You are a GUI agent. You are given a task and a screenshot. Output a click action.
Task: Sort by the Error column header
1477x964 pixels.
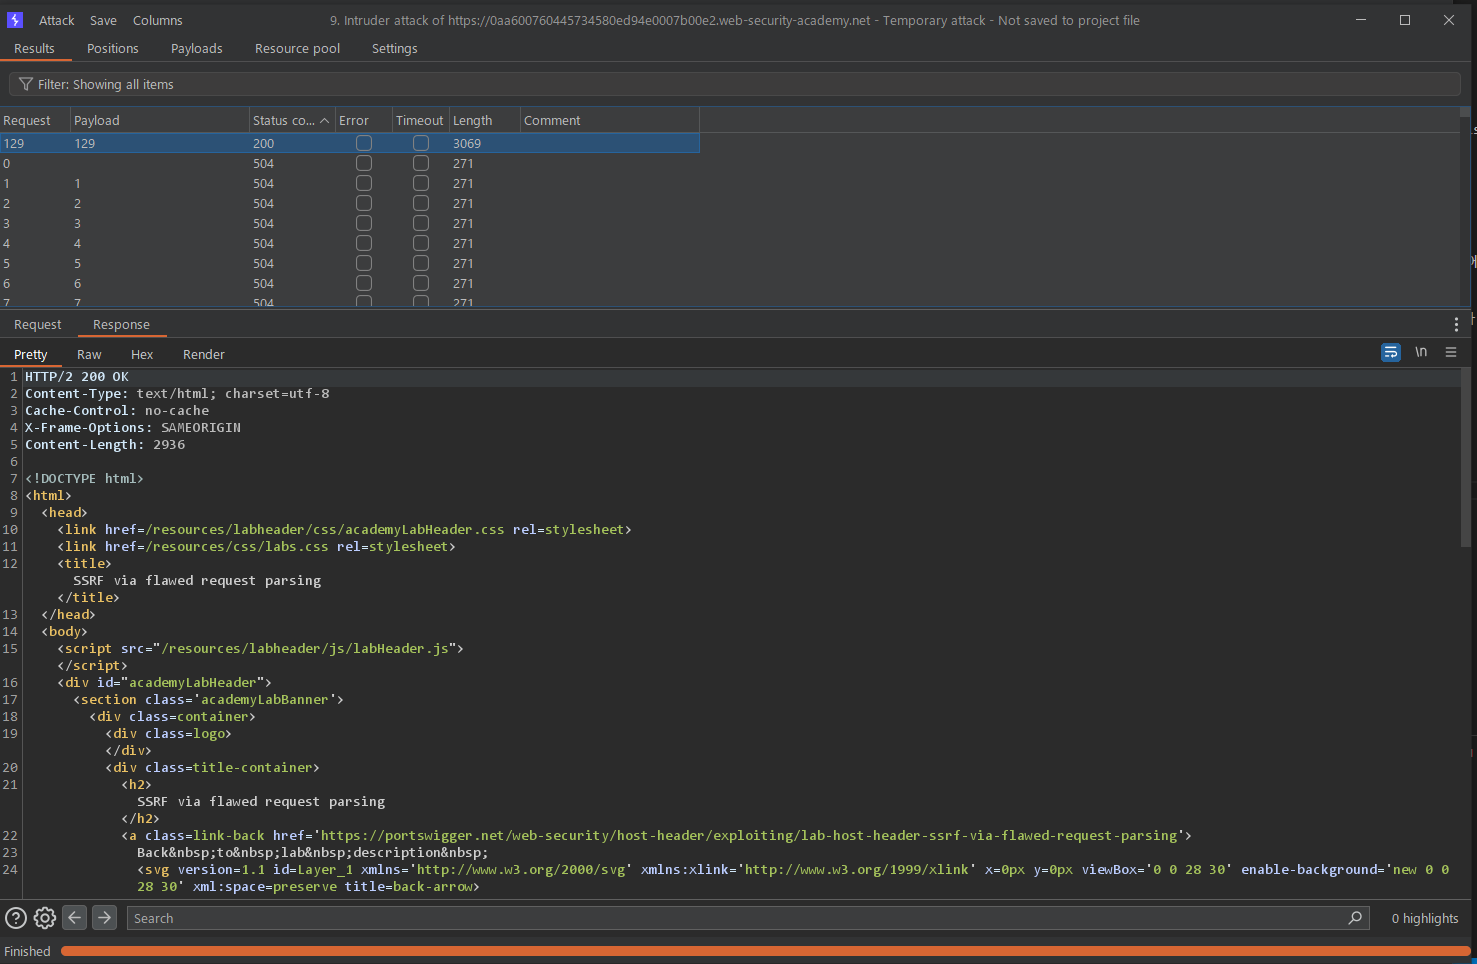364,120
